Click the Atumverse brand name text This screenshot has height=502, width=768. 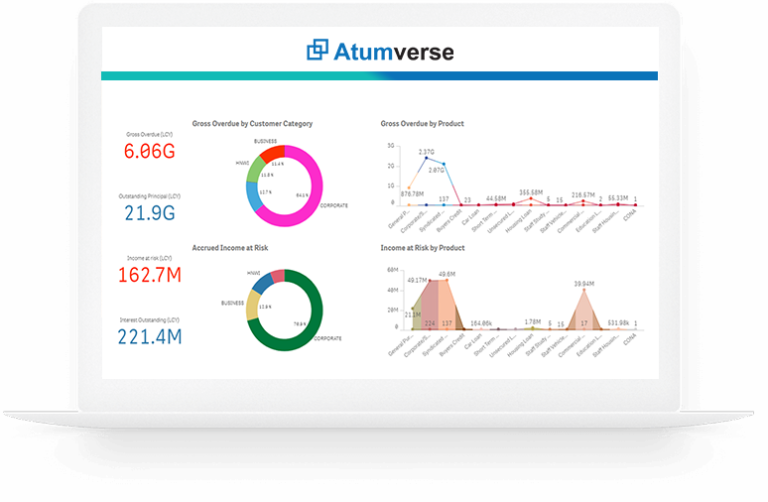coord(393,50)
